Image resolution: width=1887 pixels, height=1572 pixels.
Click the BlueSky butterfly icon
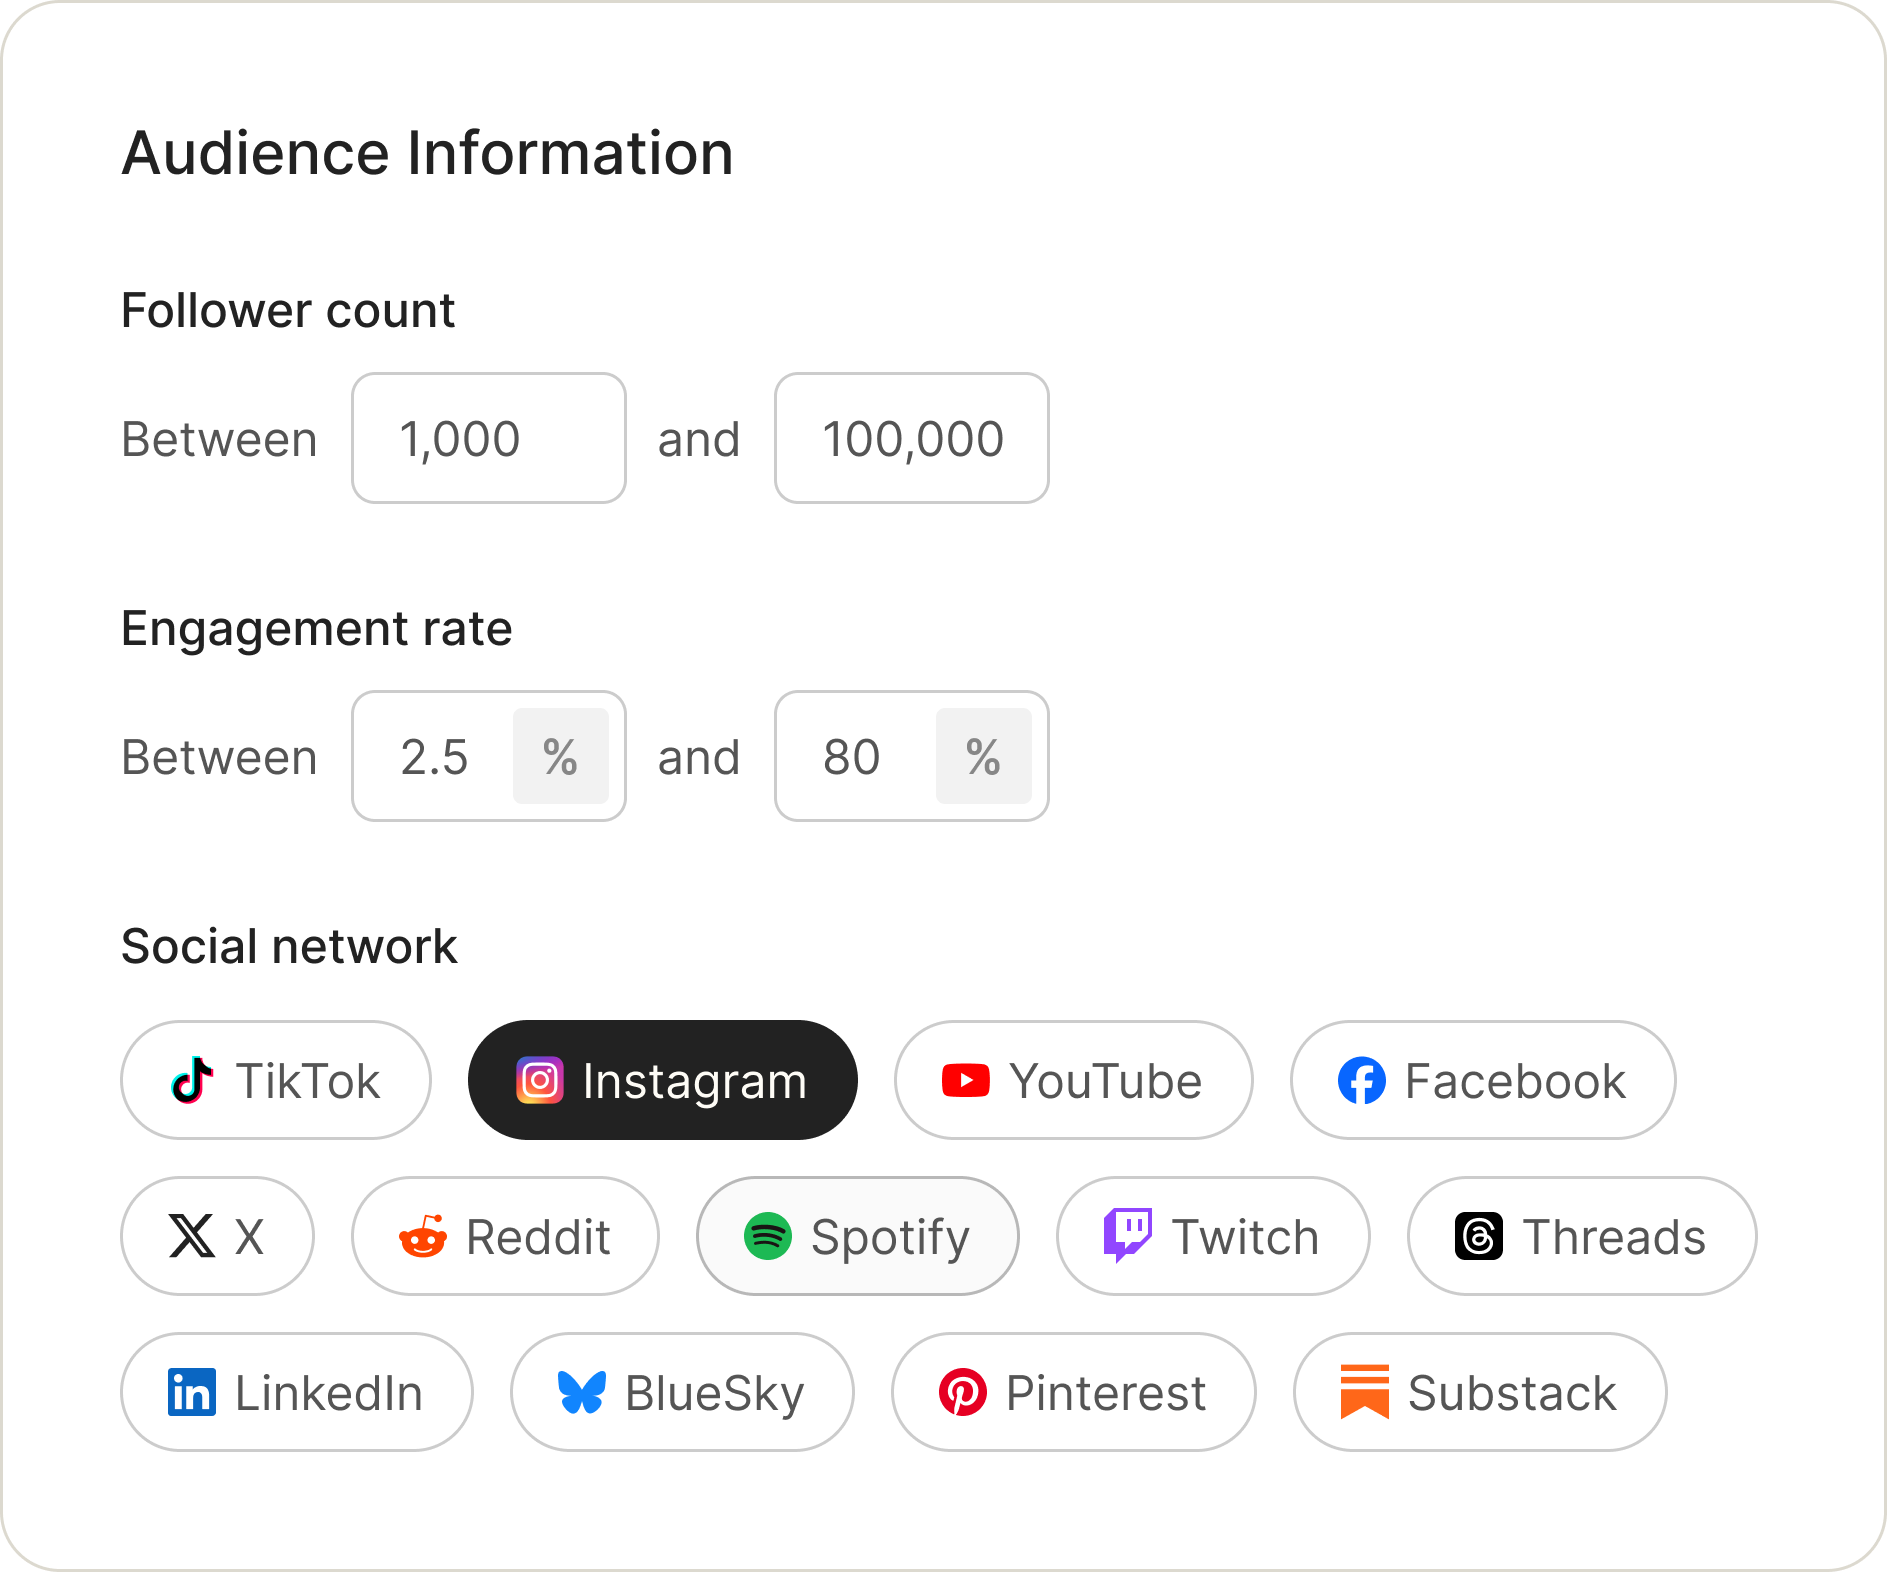[582, 1392]
